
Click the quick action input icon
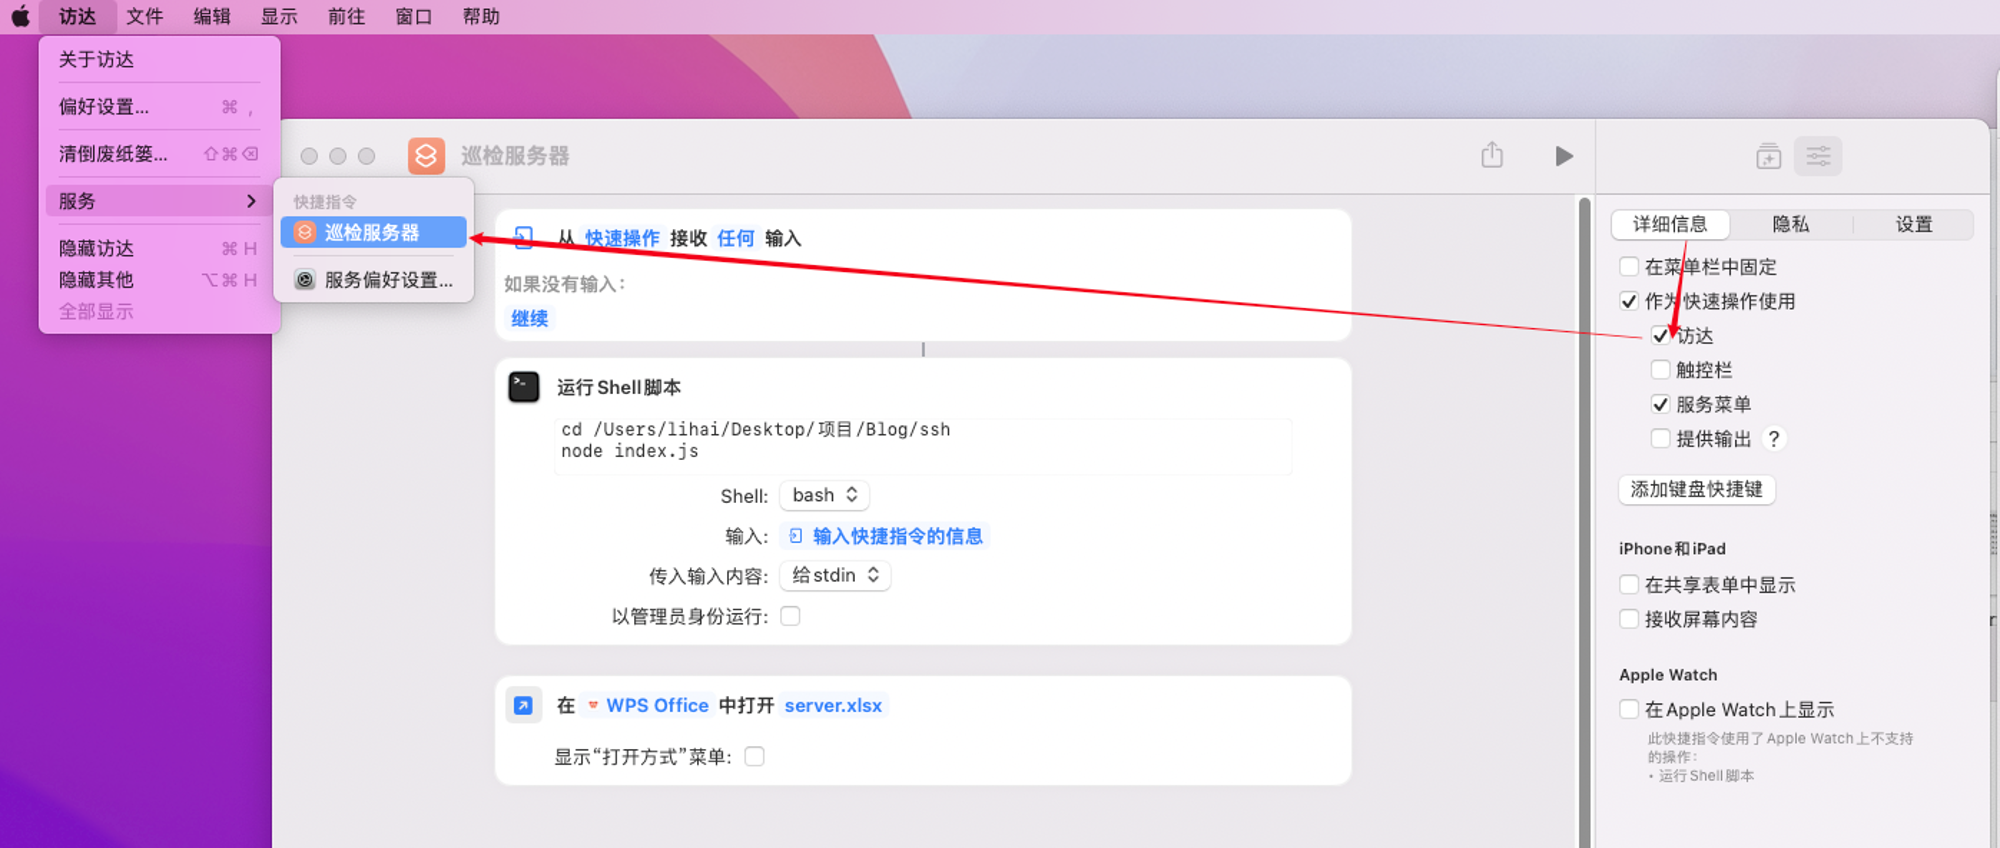click(x=523, y=238)
